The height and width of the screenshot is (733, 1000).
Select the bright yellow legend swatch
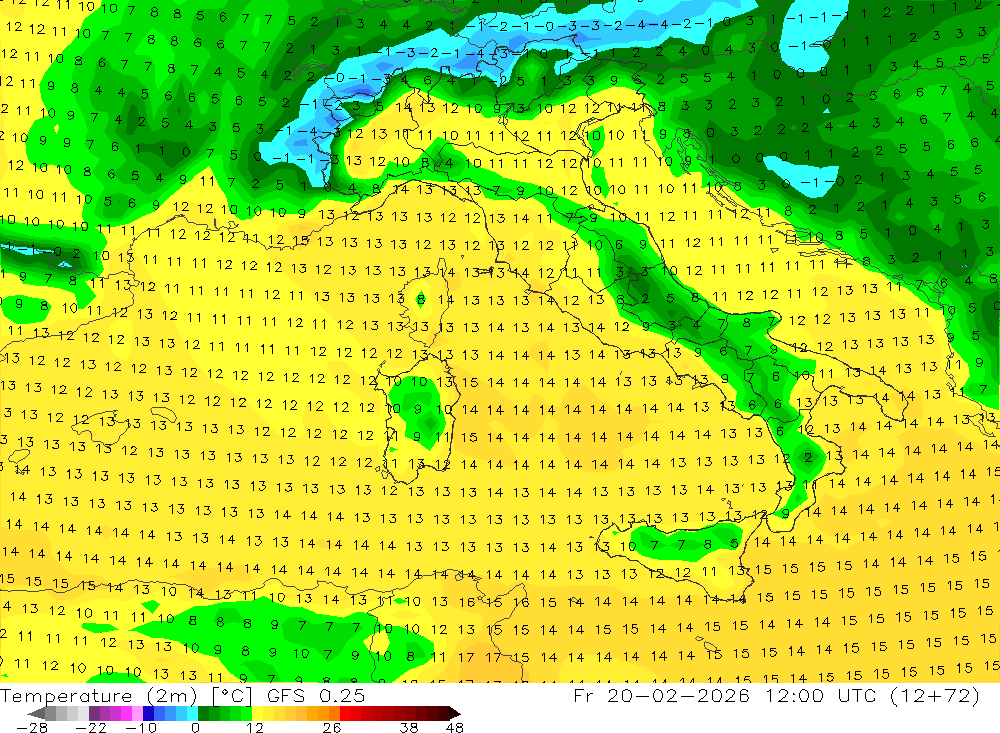point(258,713)
